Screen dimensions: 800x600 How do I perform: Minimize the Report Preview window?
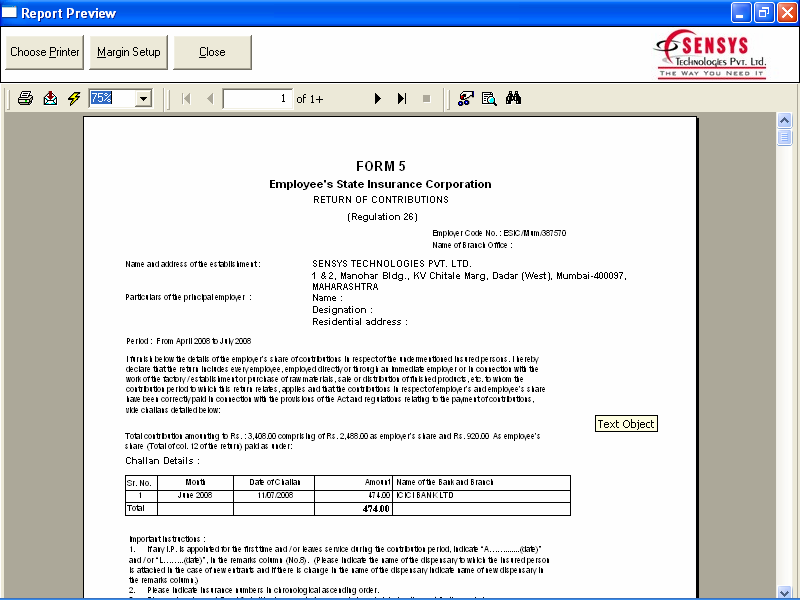[x=740, y=13]
